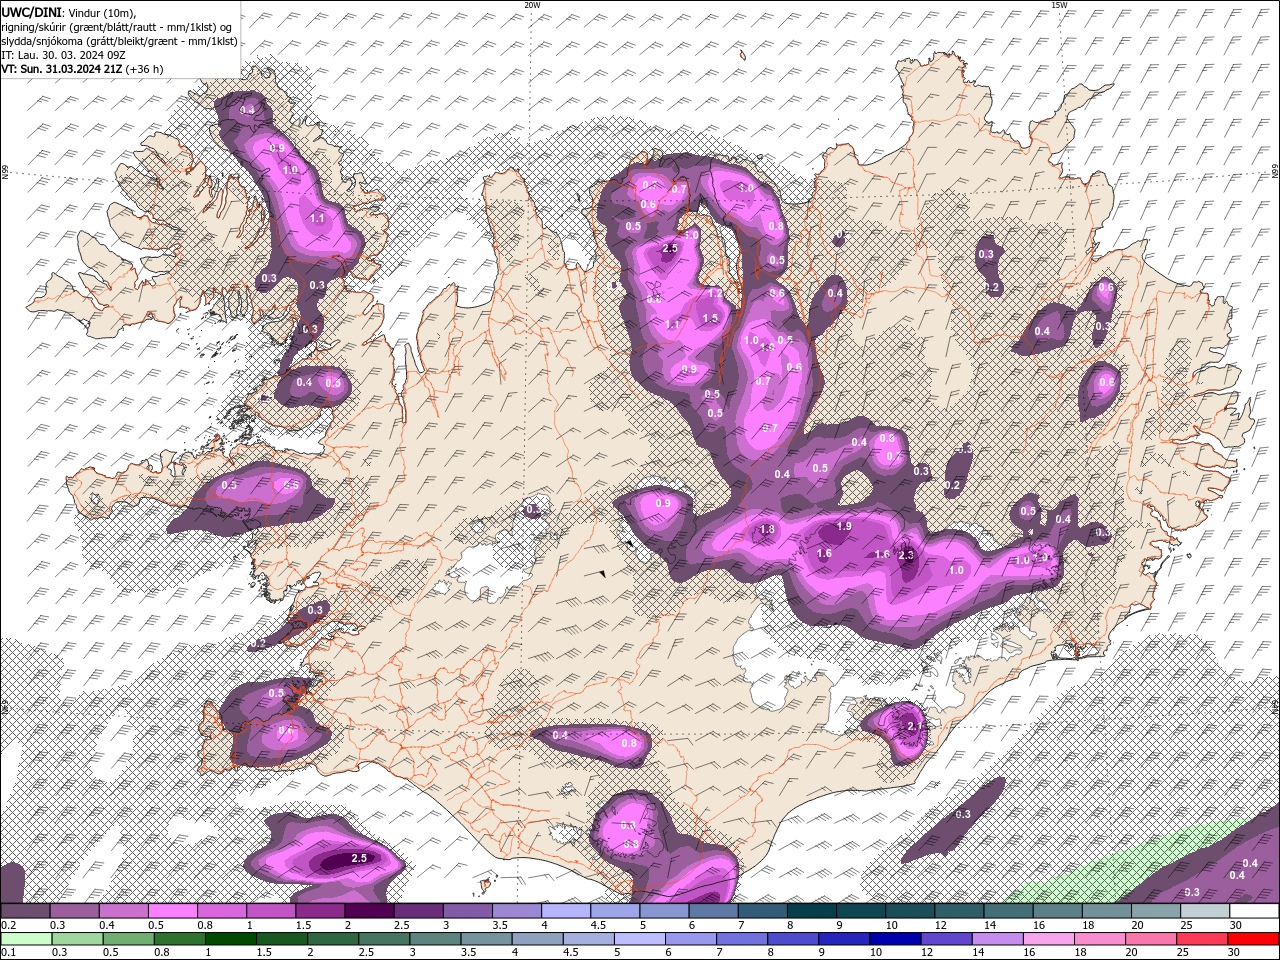Viewport: 1280px width, 960px height.
Task: Click the violet 12 swatch in the rain legend row
Action: pyautogui.click(x=947, y=939)
